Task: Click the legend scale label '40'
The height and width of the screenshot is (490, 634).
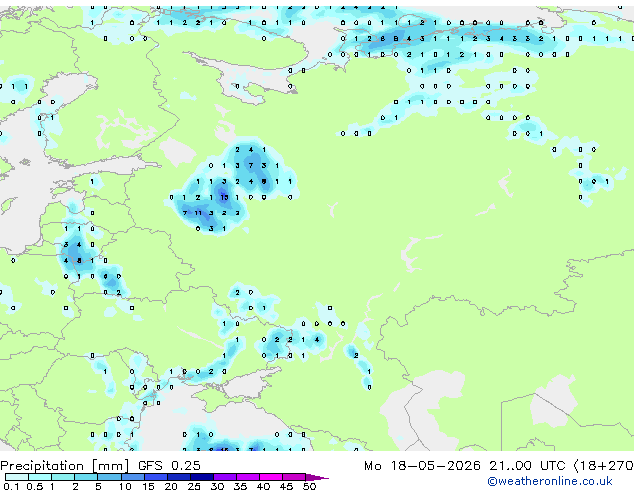Action: pos(263,486)
